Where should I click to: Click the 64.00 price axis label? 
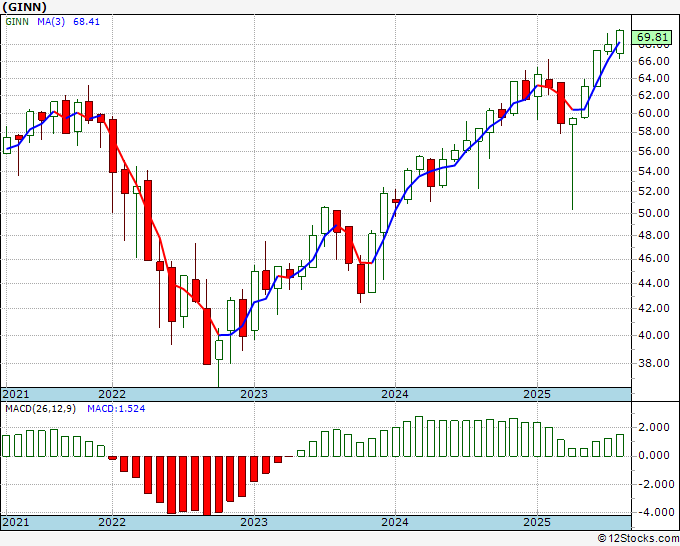tap(654, 78)
